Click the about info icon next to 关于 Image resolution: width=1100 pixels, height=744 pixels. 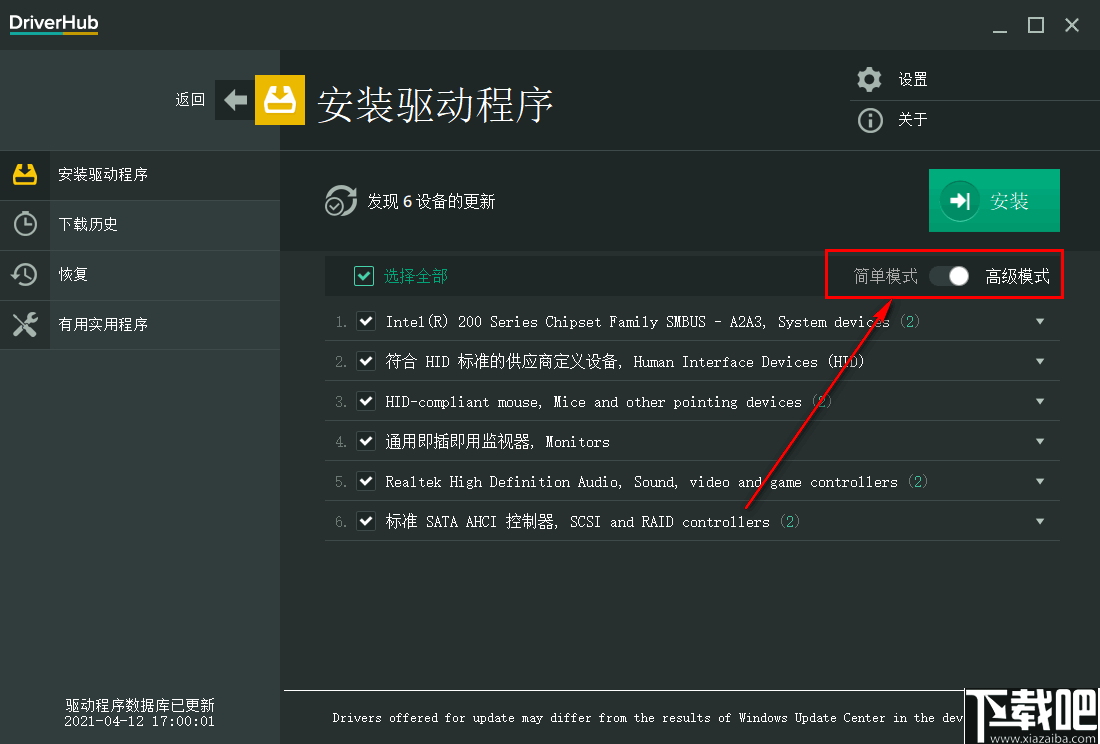pyautogui.click(x=869, y=120)
